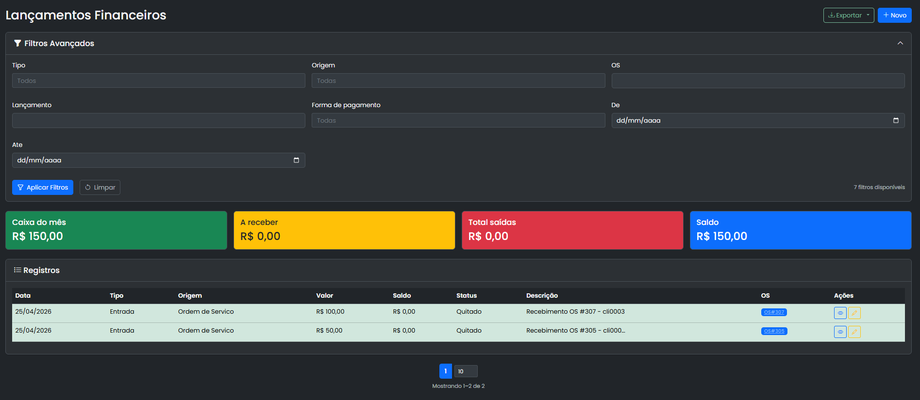This screenshot has width=920, height=400.
Task: Collapse the Filtros Avançados panel chevron
Action: click(x=900, y=44)
